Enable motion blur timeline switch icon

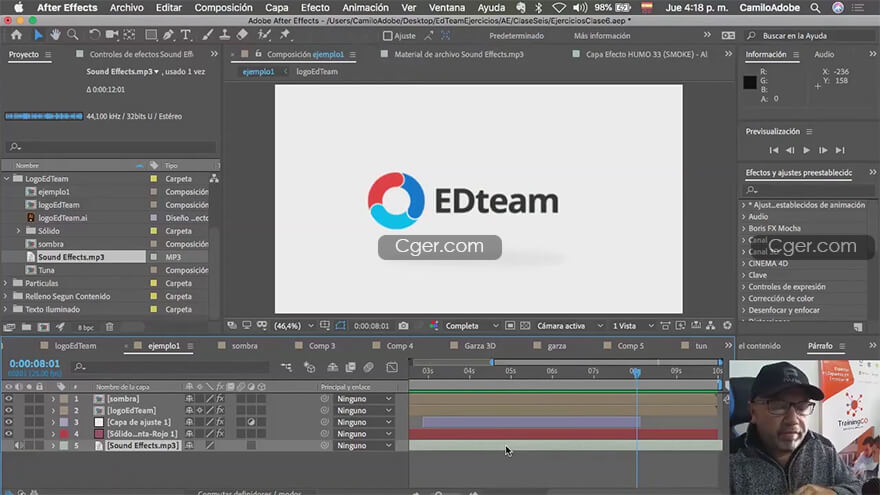369,367
